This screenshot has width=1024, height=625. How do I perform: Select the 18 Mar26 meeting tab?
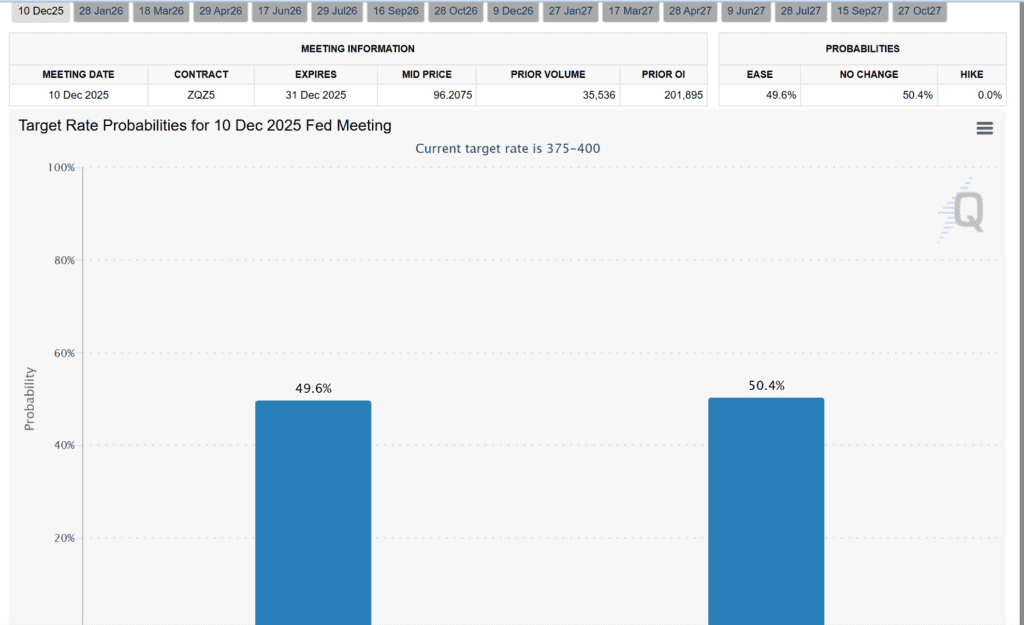pos(161,11)
